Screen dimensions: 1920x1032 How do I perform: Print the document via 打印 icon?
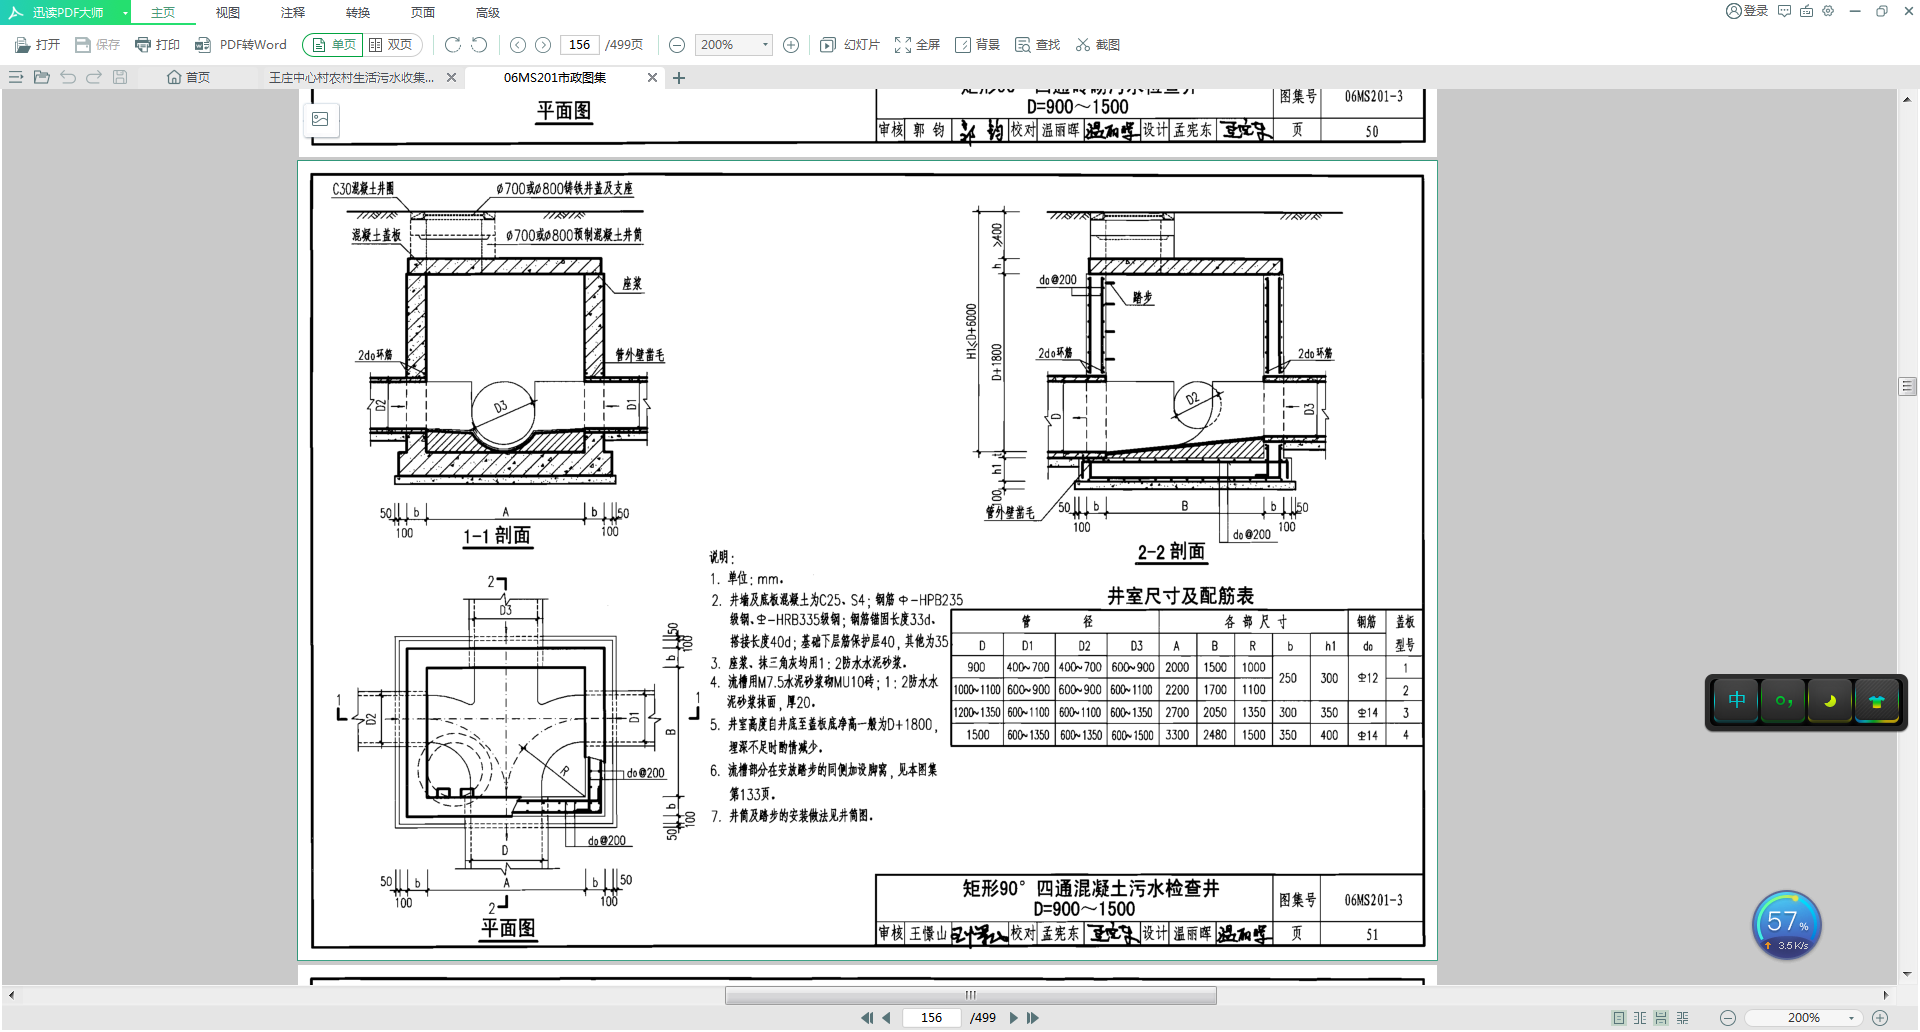point(157,44)
